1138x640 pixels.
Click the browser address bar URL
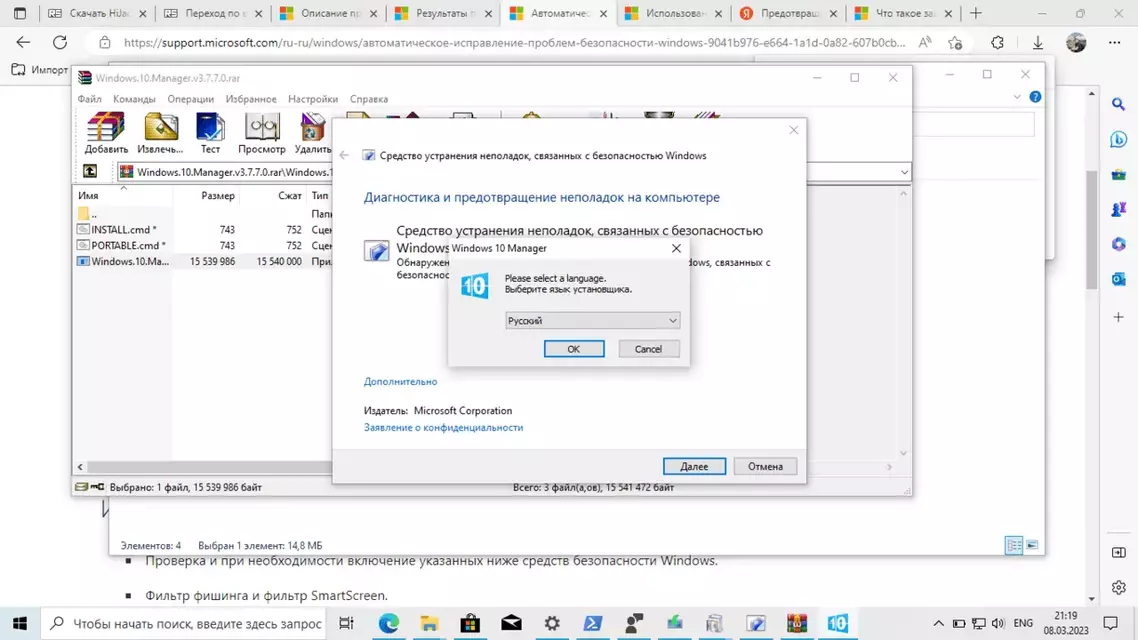click(514, 43)
